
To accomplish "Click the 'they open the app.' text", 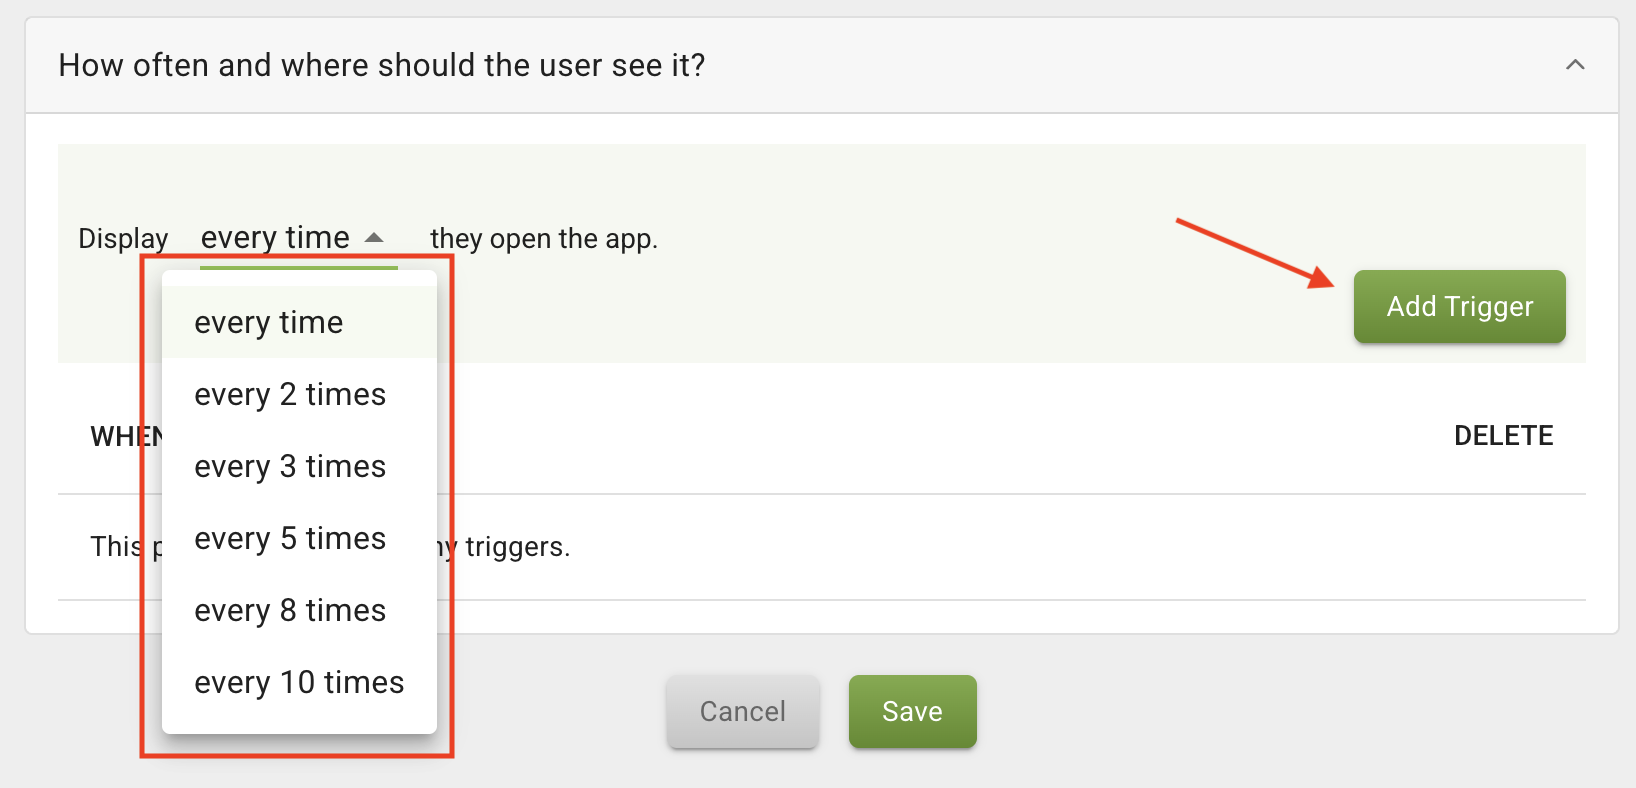I will click(544, 239).
